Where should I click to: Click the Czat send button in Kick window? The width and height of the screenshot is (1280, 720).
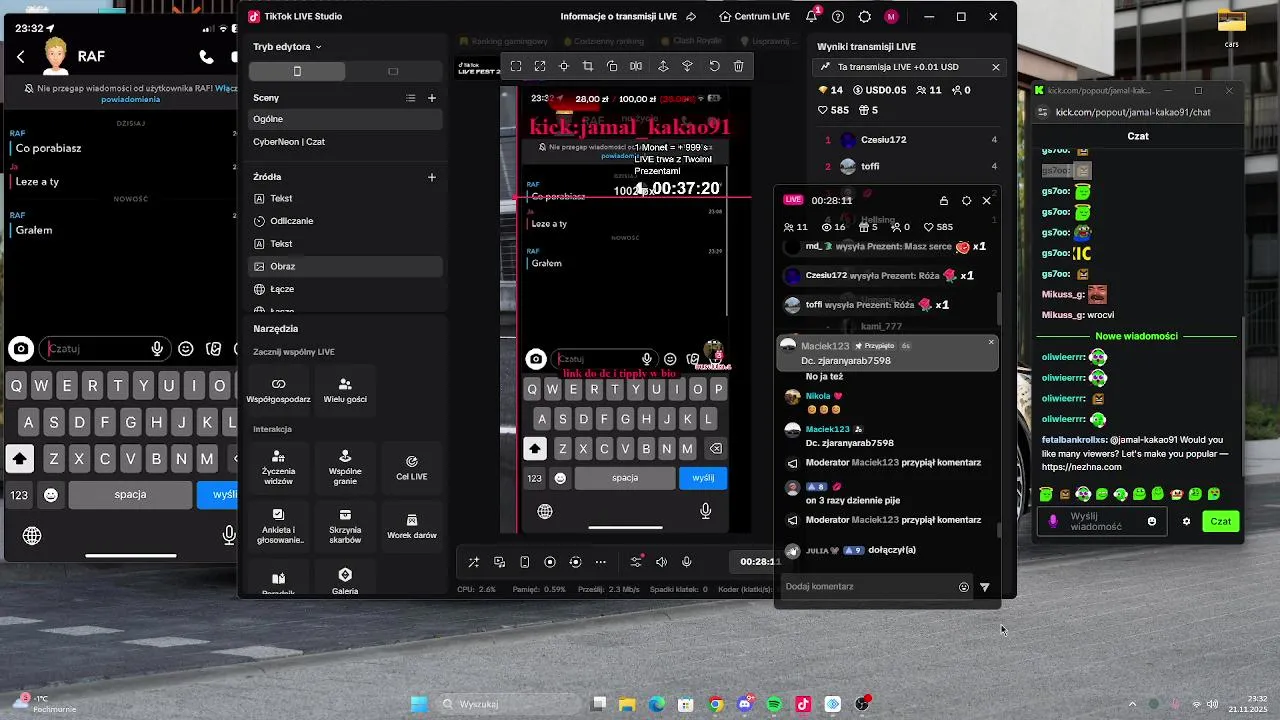[1221, 521]
